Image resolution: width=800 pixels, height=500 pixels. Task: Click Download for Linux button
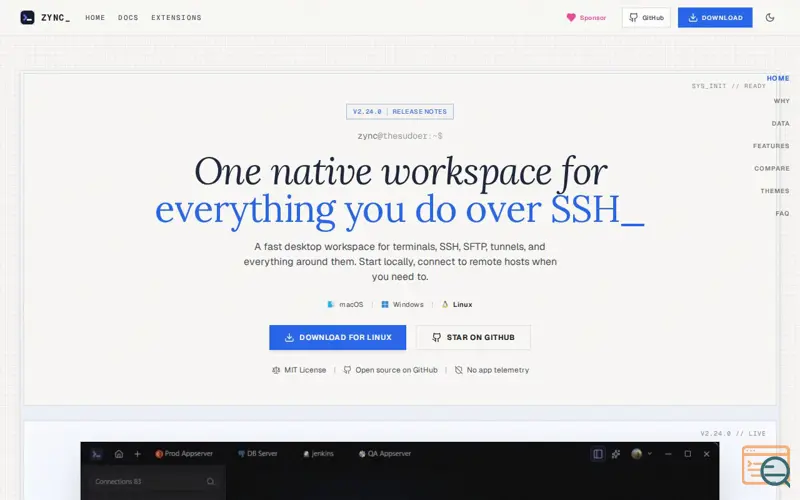pos(338,337)
